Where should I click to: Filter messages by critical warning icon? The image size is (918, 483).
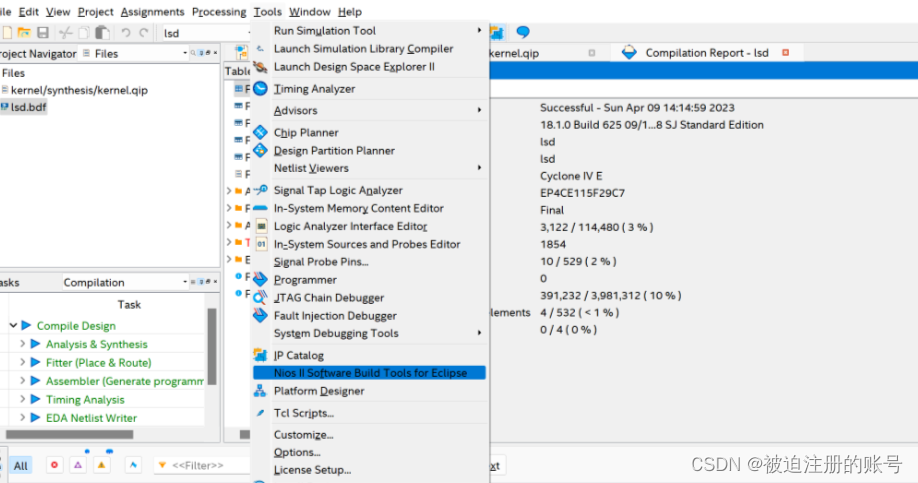pos(78,465)
